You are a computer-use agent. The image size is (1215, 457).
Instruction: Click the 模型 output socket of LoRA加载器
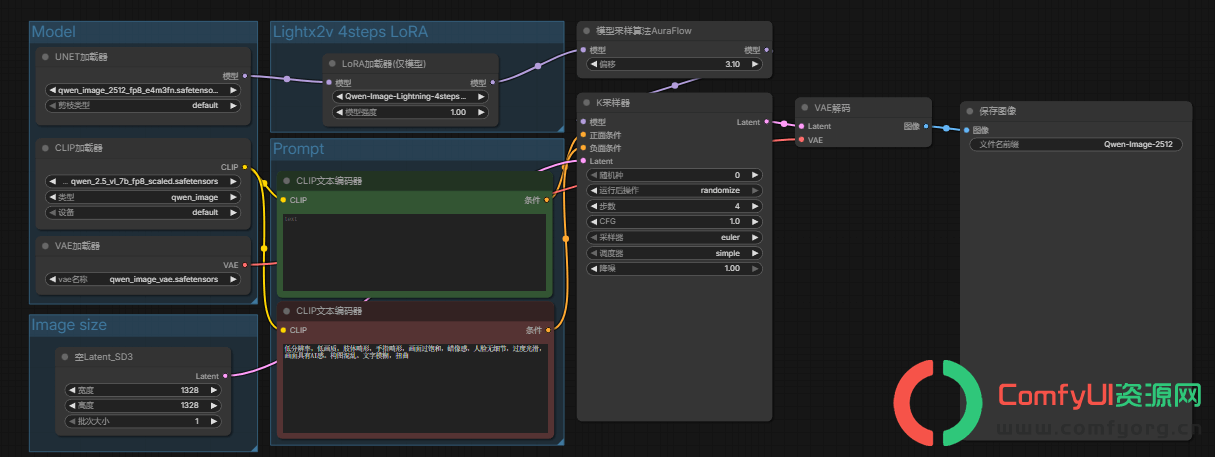point(492,83)
